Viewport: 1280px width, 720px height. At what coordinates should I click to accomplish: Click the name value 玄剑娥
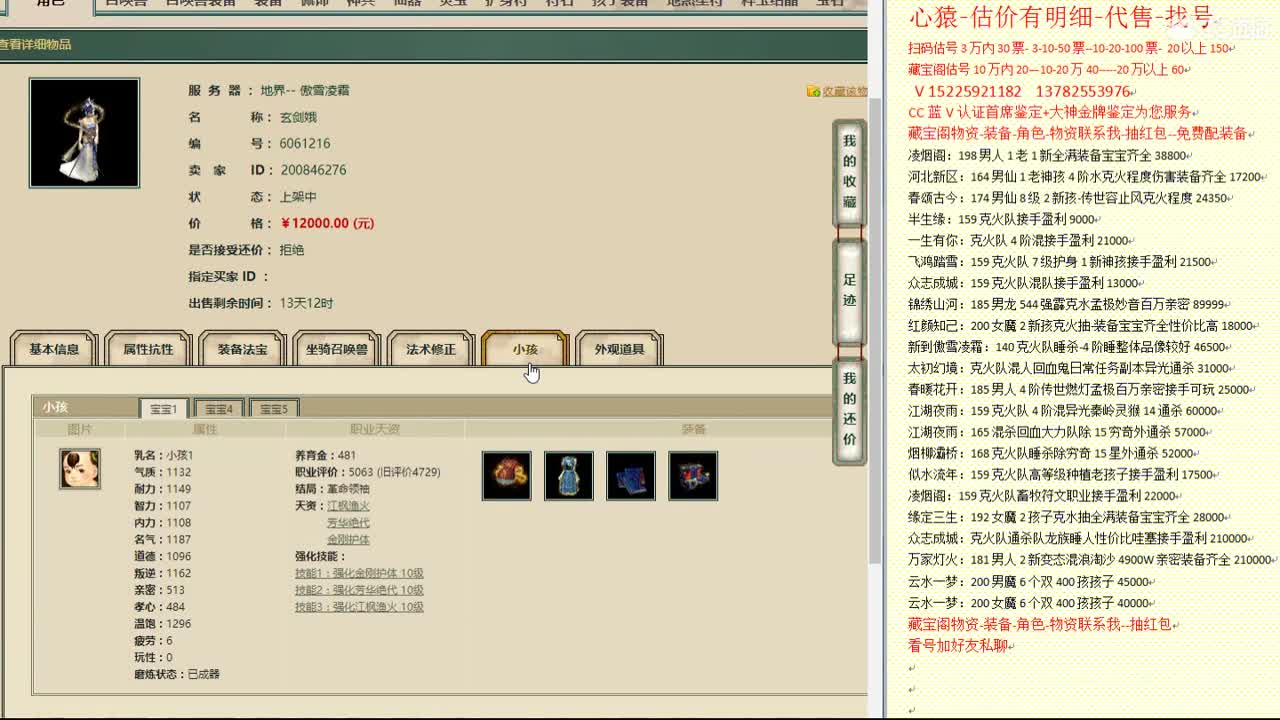point(298,117)
